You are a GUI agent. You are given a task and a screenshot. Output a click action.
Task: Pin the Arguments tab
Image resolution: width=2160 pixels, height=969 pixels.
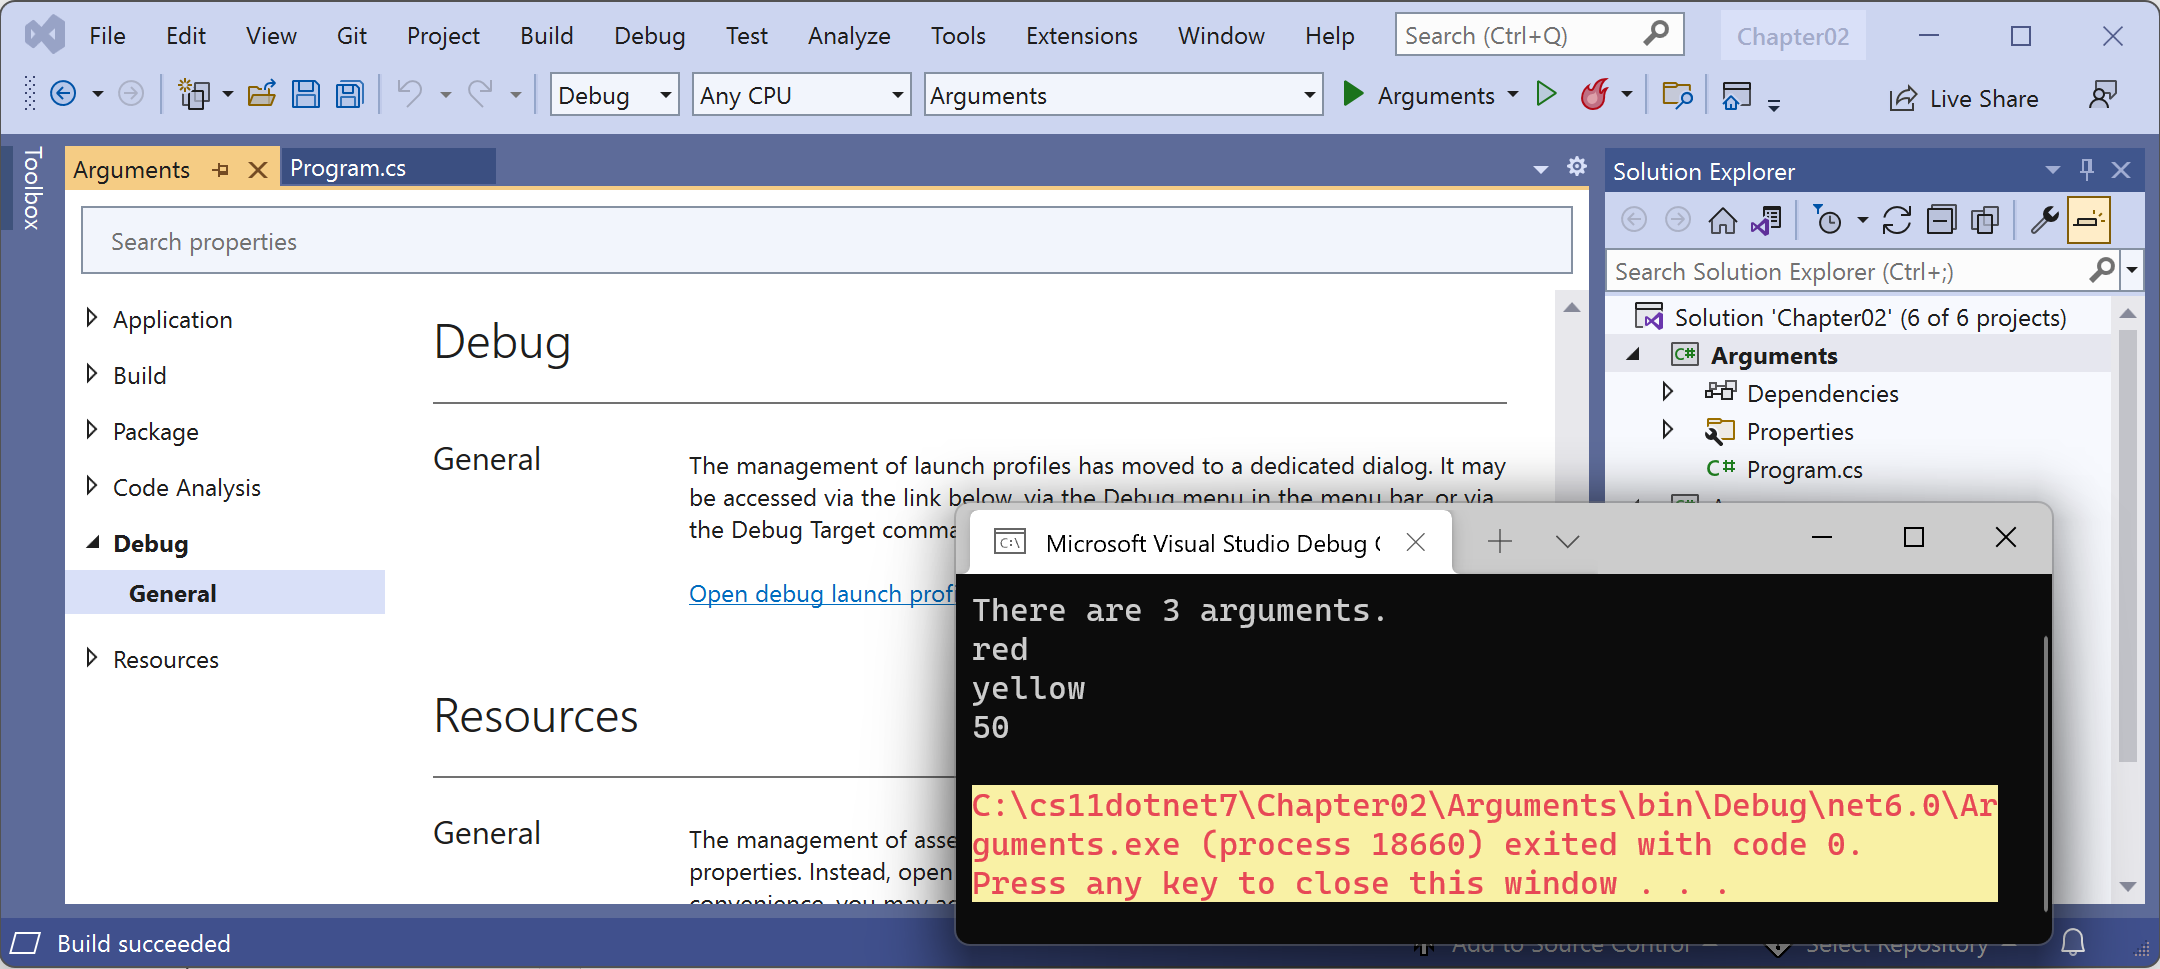pos(221,170)
